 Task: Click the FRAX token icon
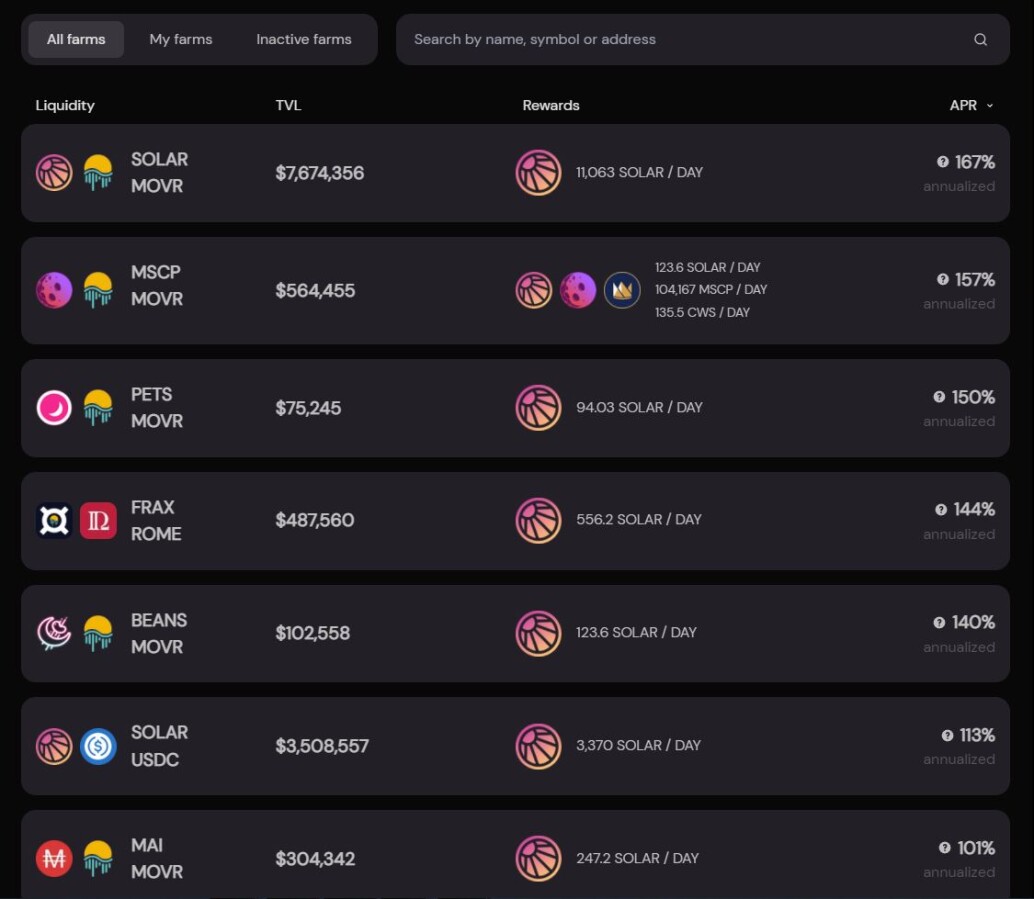[x=54, y=520]
